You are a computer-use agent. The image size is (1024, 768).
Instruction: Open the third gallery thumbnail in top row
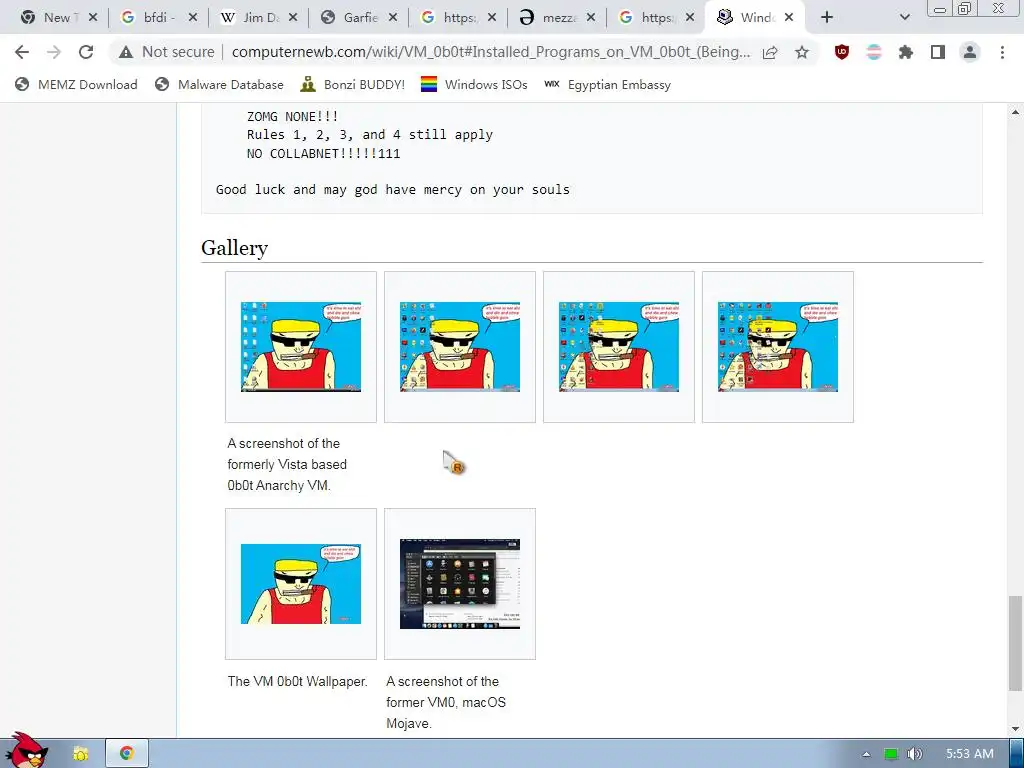pos(619,347)
